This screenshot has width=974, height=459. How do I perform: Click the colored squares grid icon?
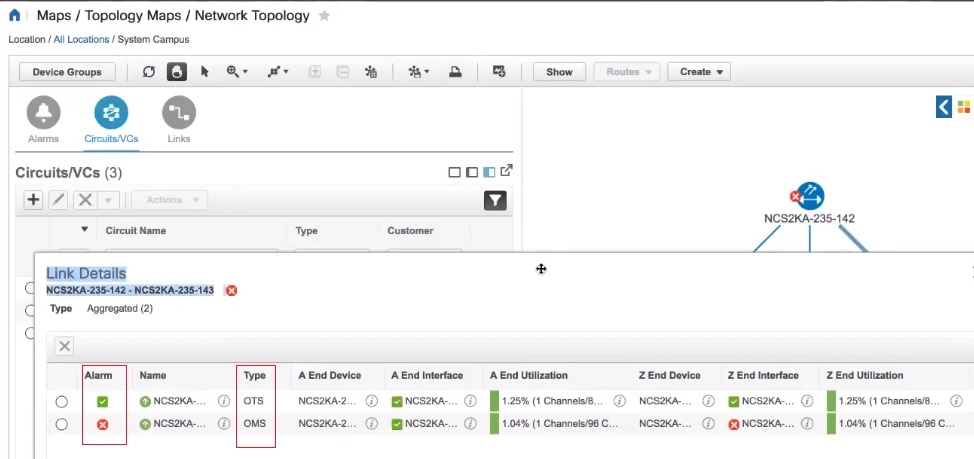pyautogui.click(x=963, y=107)
